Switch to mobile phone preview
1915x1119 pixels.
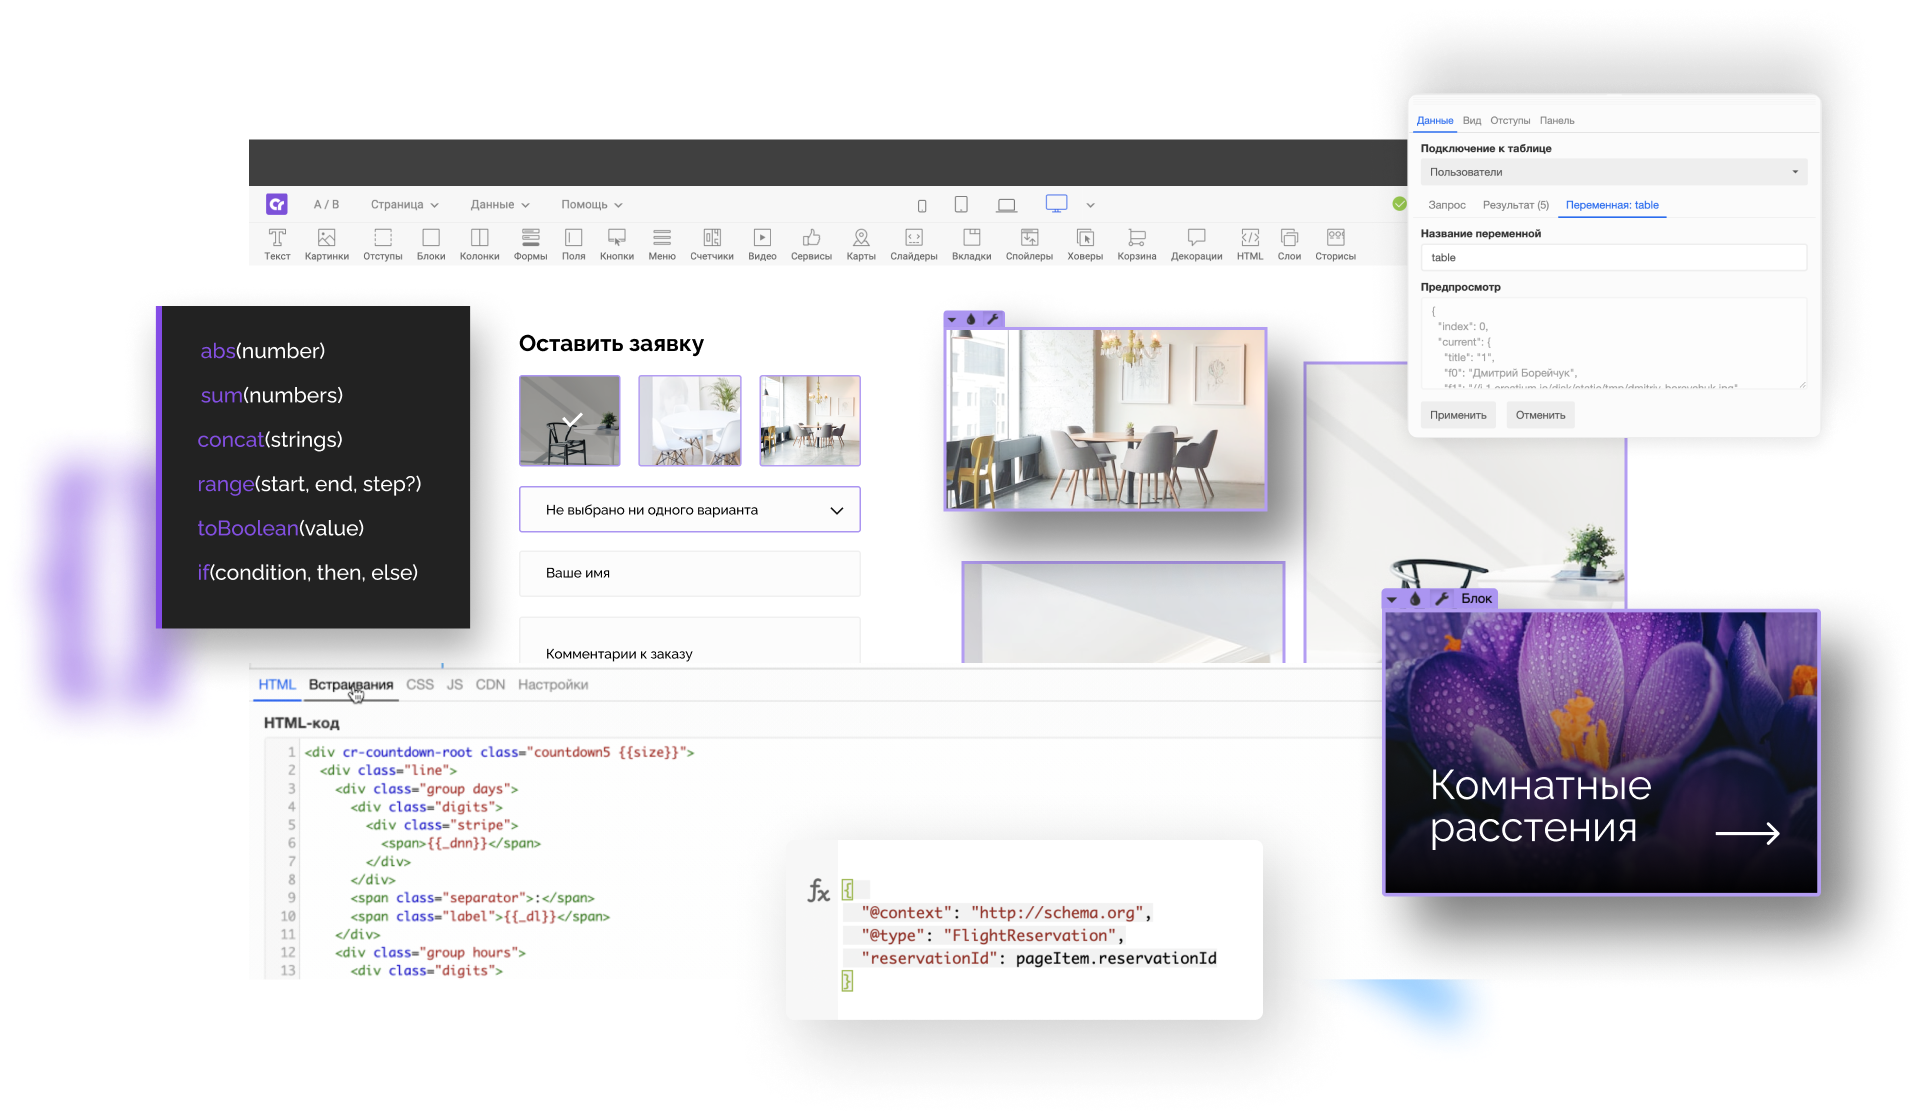click(922, 206)
